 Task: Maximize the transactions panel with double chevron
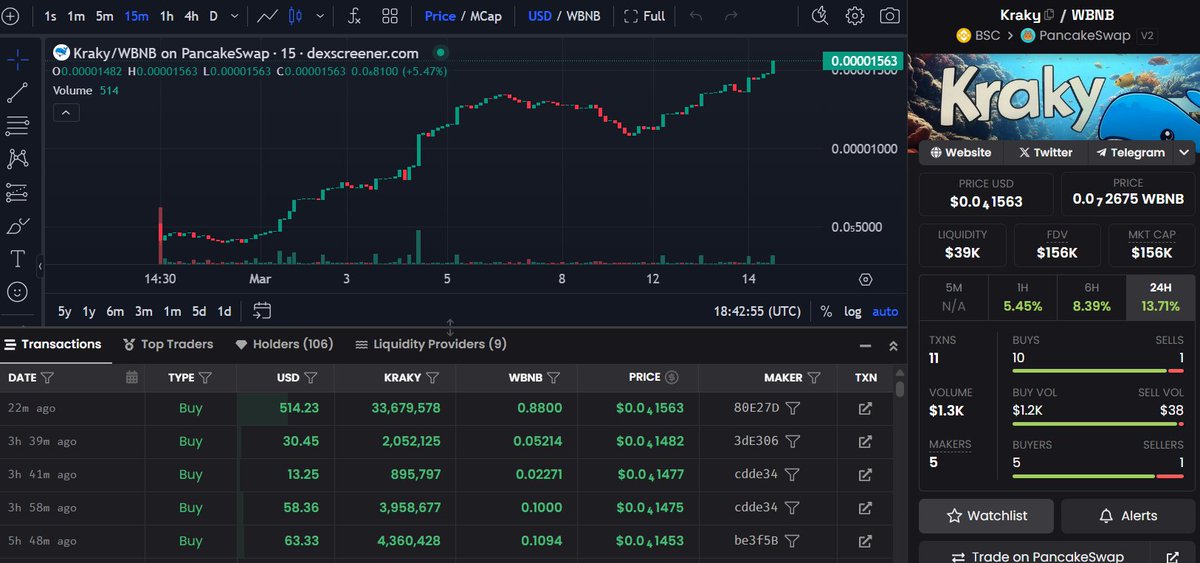click(x=893, y=345)
